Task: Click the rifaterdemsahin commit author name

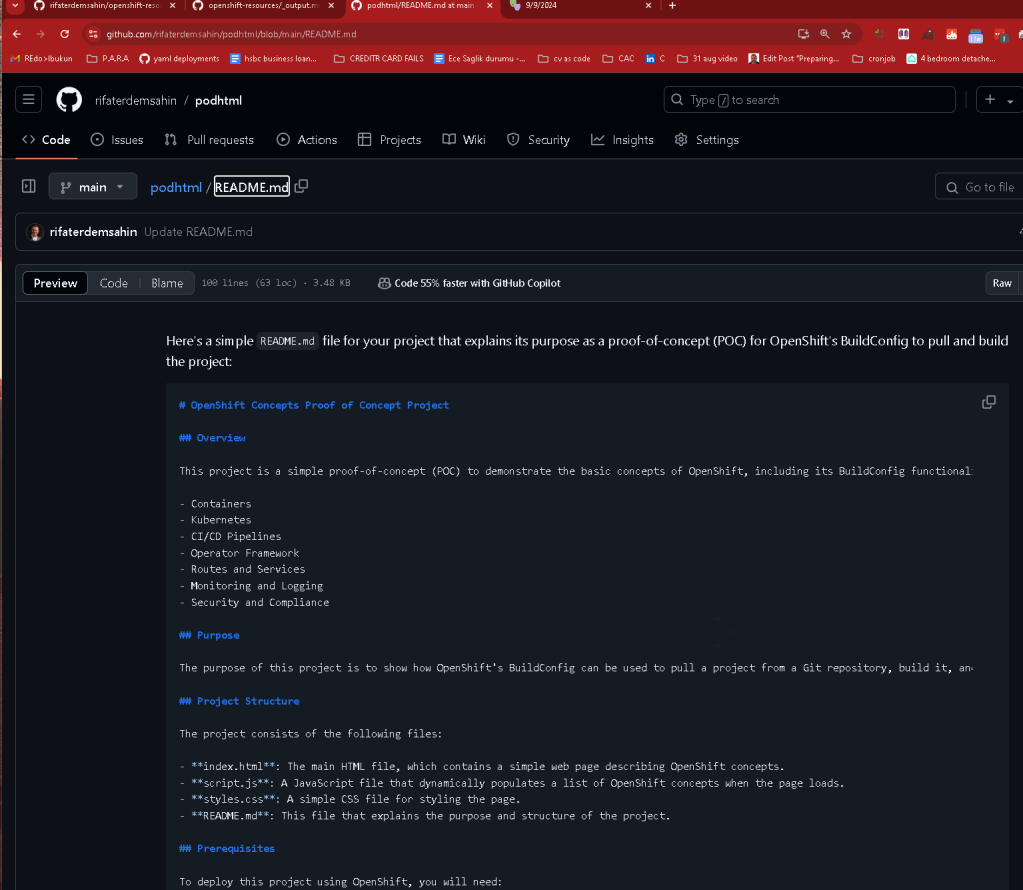Action: [93, 232]
